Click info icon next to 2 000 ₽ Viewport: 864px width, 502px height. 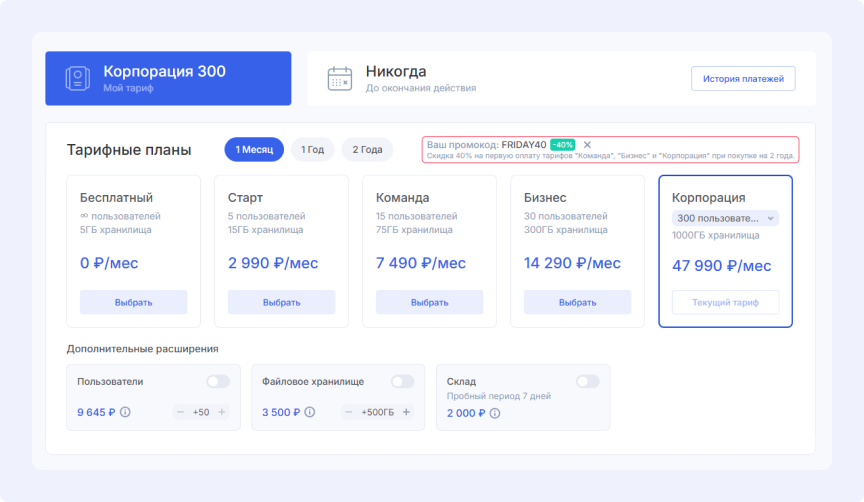(495, 412)
